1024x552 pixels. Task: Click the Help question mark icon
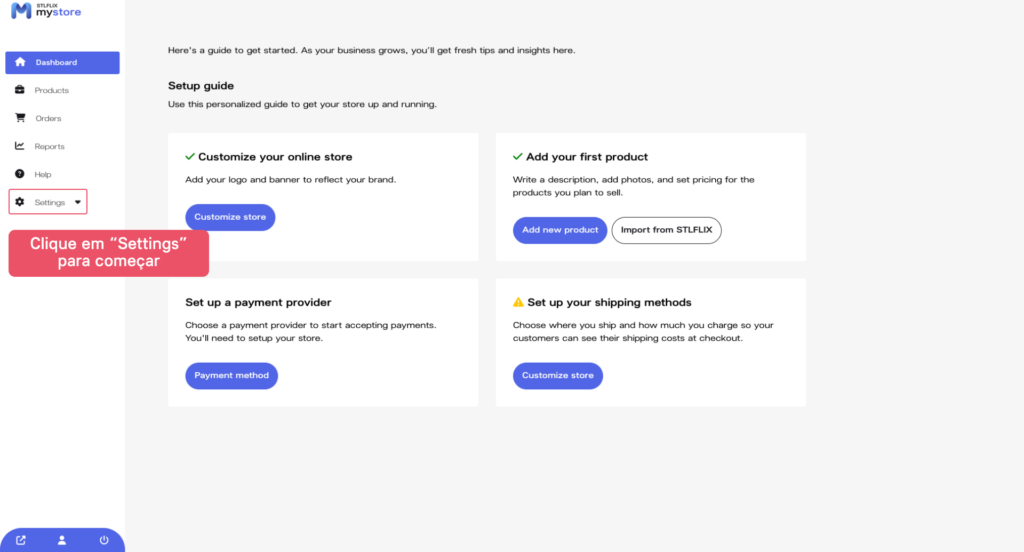pos(20,174)
